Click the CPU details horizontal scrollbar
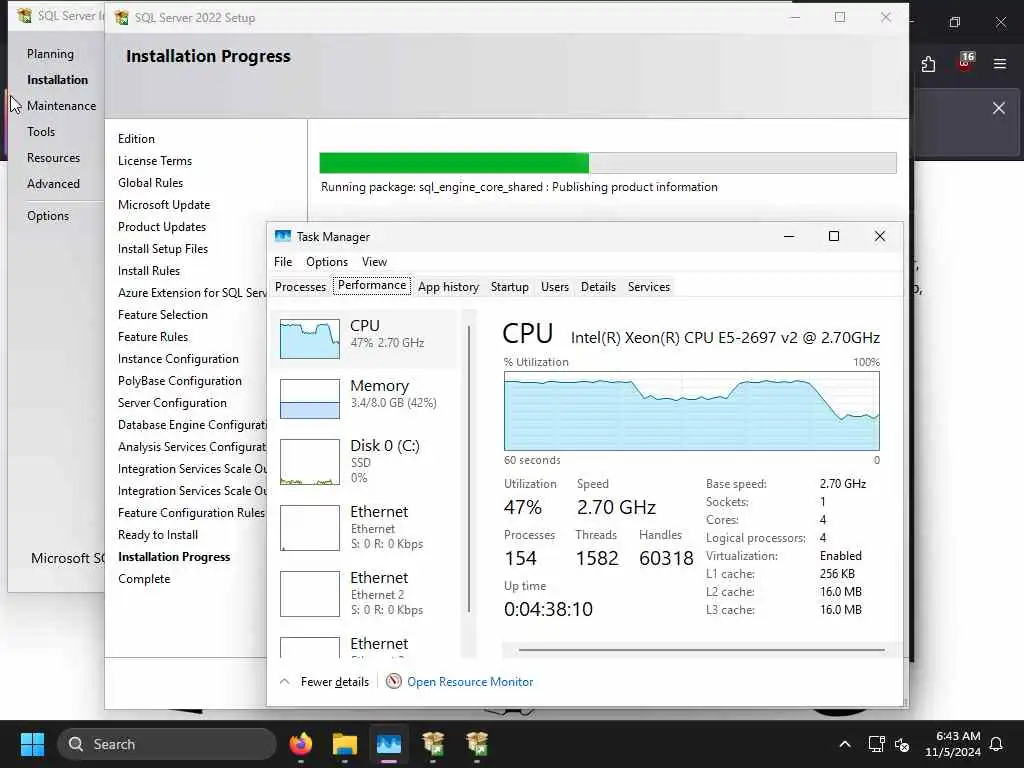The width and height of the screenshot is (1024, 768). tap(701, 650)
